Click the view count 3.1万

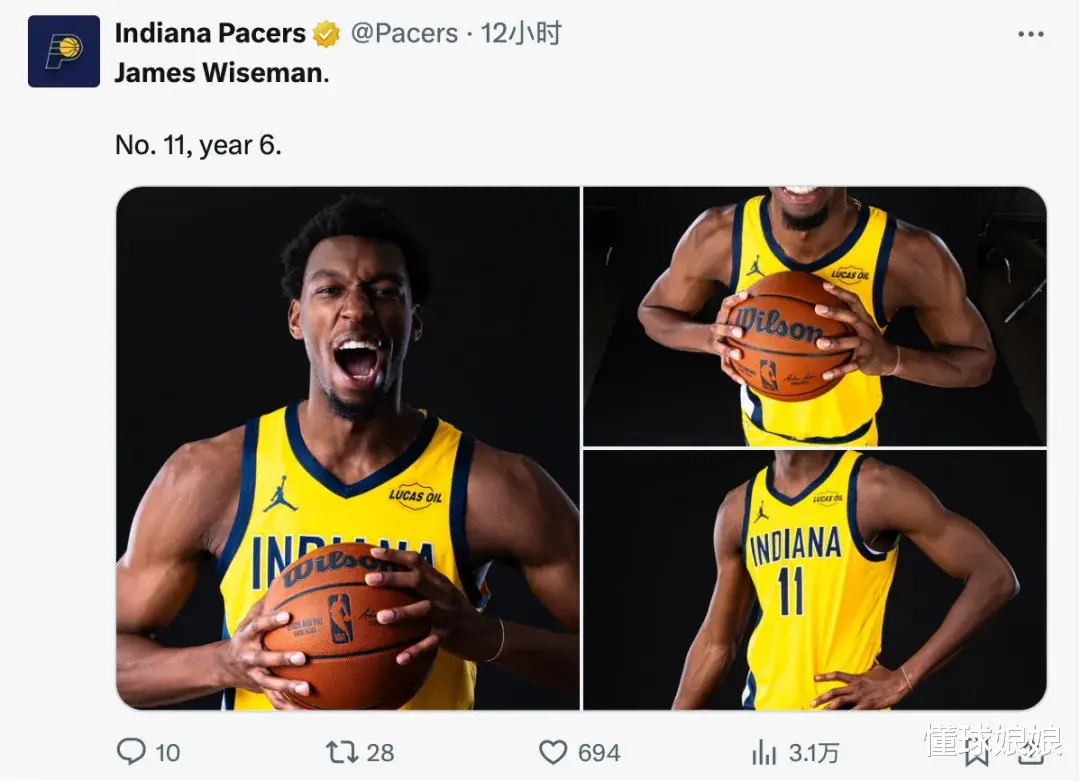[x=813, y=752]
